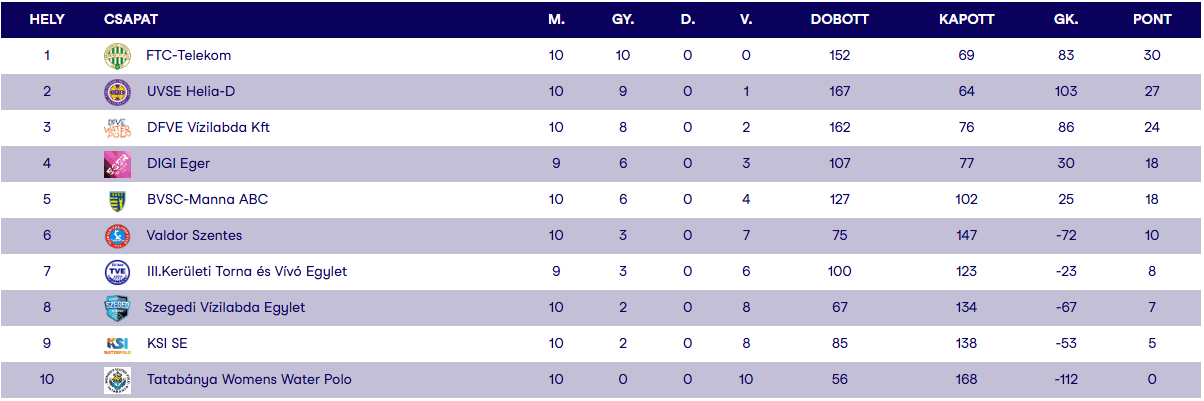Click the III.Kerületi TVE team logo
Screen dimensions: 1204x401
(x=118, y=272)
